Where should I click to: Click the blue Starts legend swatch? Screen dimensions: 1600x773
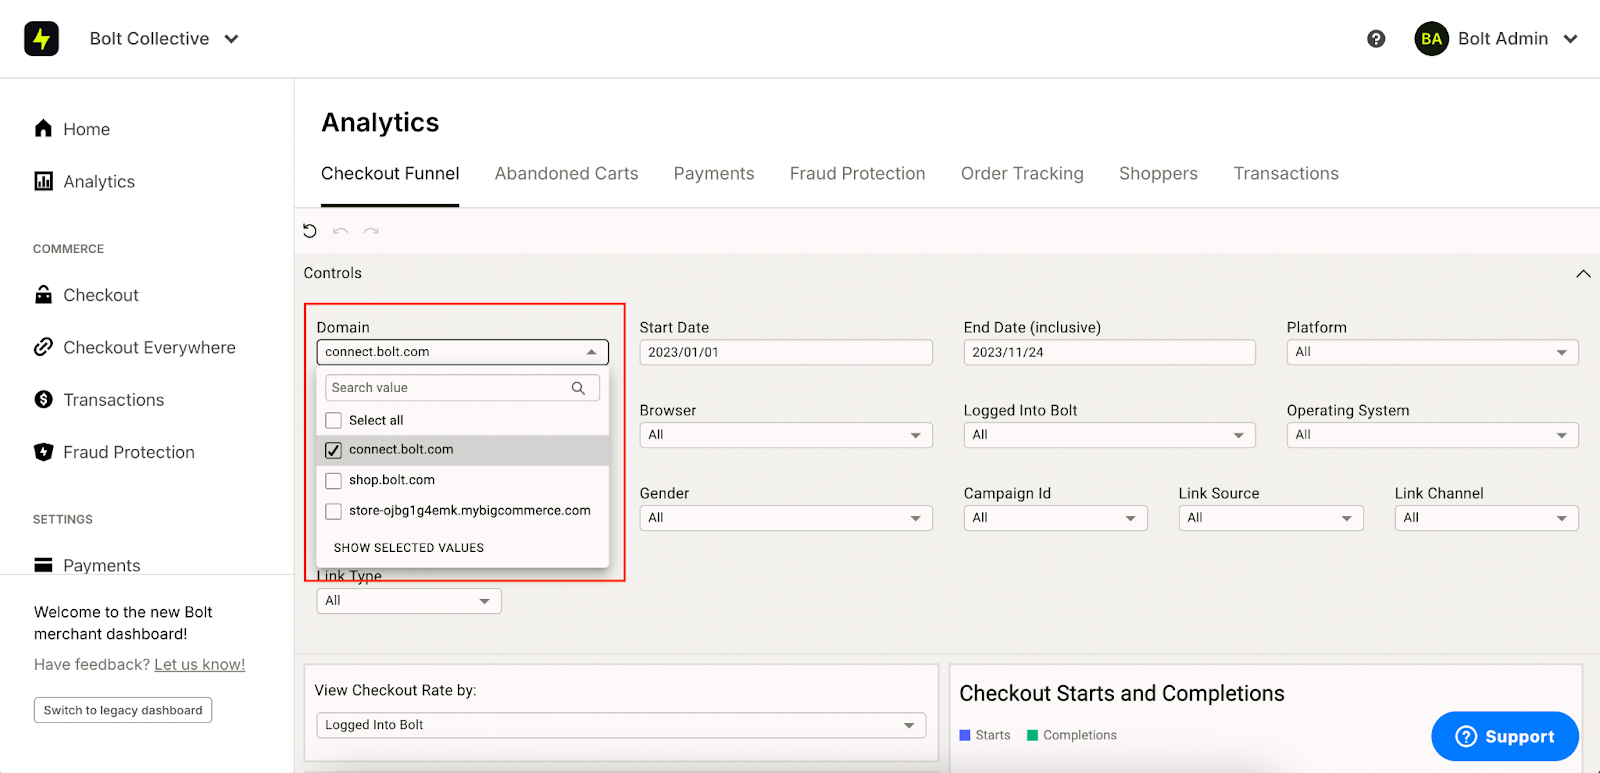click(x=965, y=735)
